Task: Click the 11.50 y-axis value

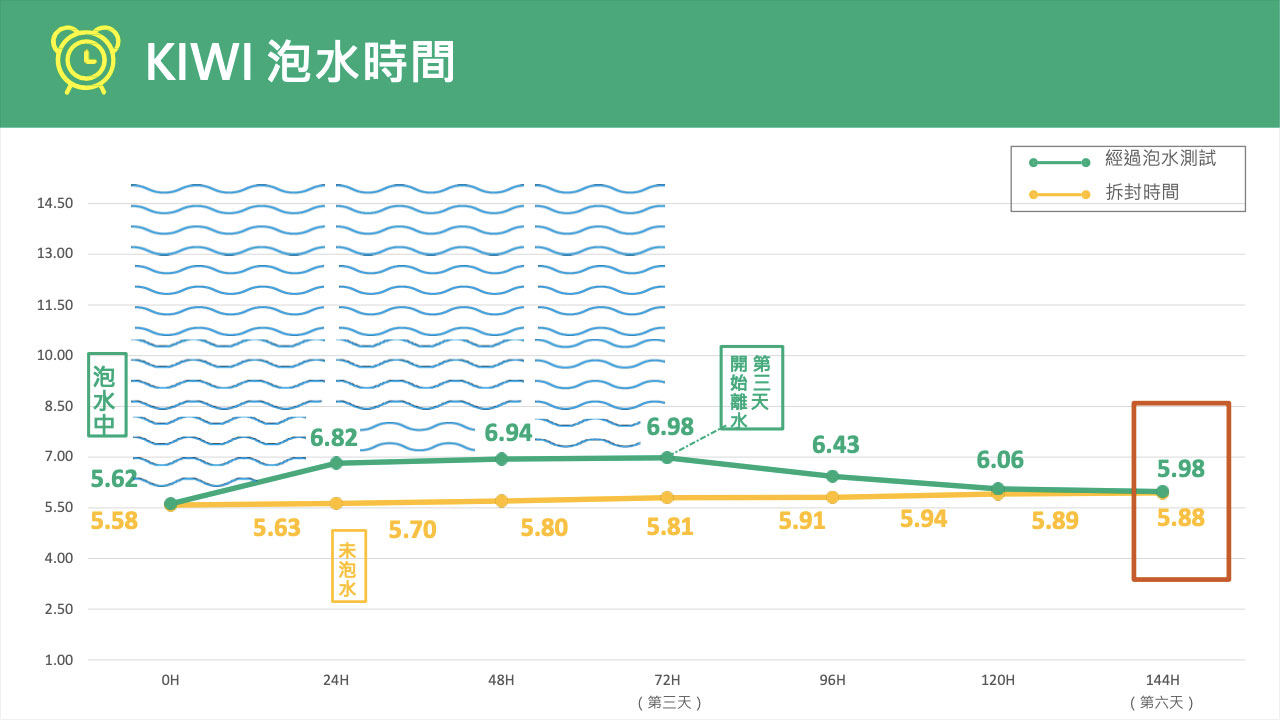Action: 55,305
